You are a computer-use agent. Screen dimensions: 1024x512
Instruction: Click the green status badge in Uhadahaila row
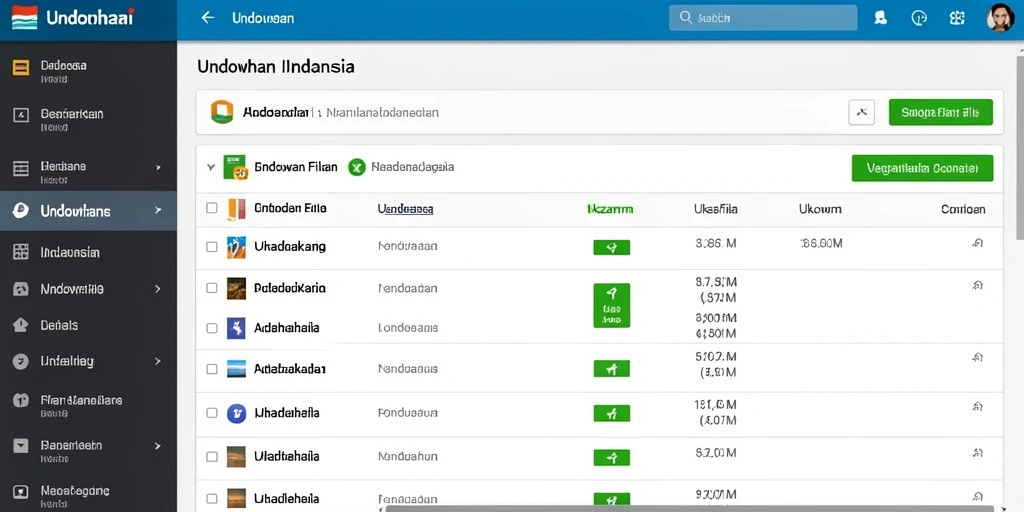[x=612, y=413]
